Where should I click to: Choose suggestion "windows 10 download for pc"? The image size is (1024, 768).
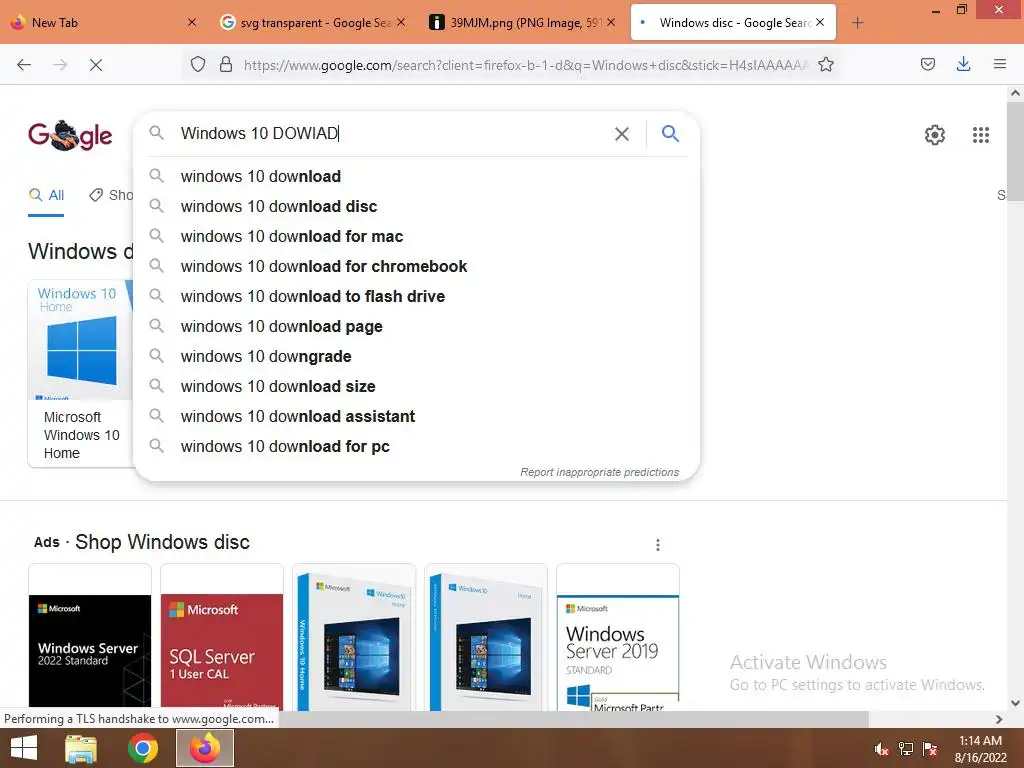[416, 447]
